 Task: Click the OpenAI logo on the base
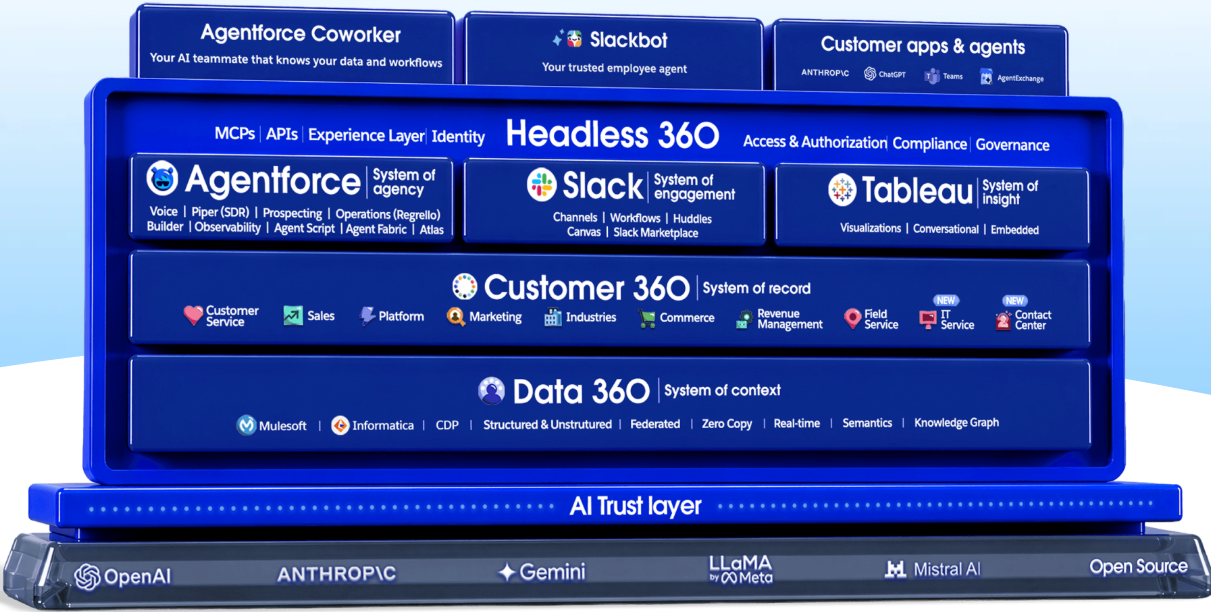[123, 576]
